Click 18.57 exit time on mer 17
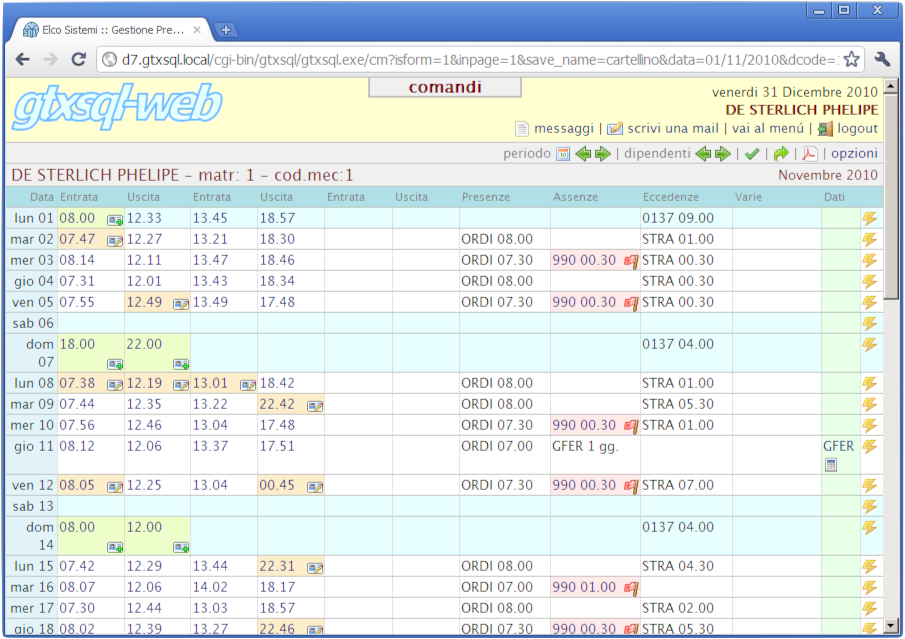The height and width of the screenshot is (639, 905). 277,608
